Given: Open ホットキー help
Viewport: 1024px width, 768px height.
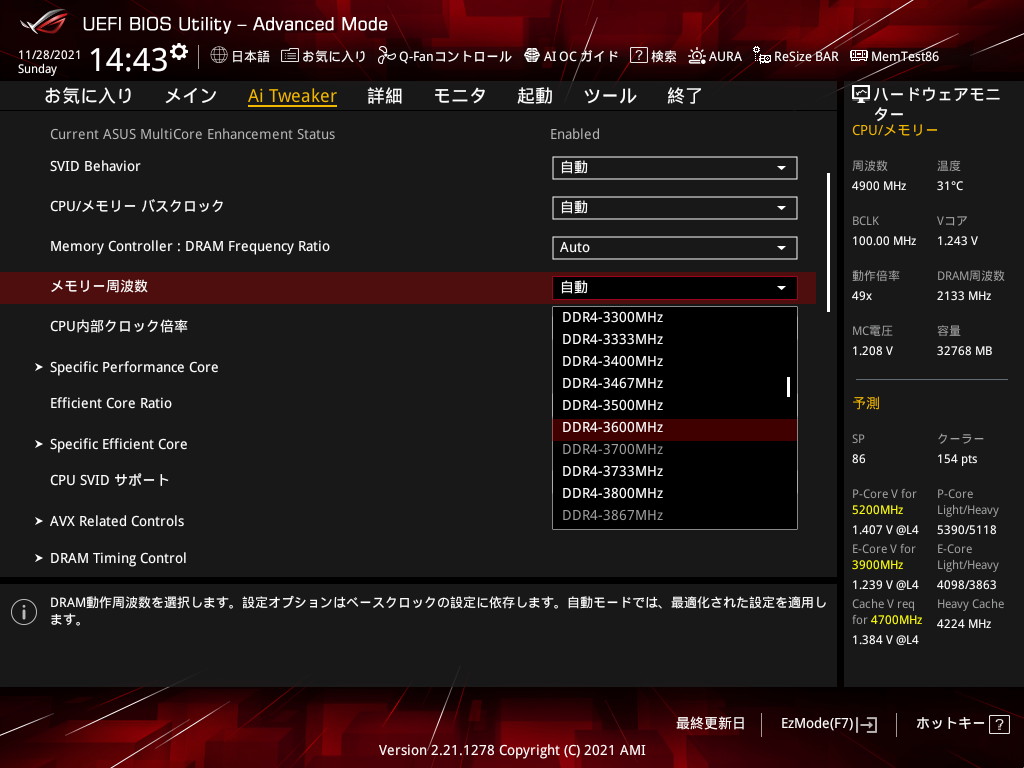Looking at the screenshot, I should pyautogui.click(x=963, y=724).
